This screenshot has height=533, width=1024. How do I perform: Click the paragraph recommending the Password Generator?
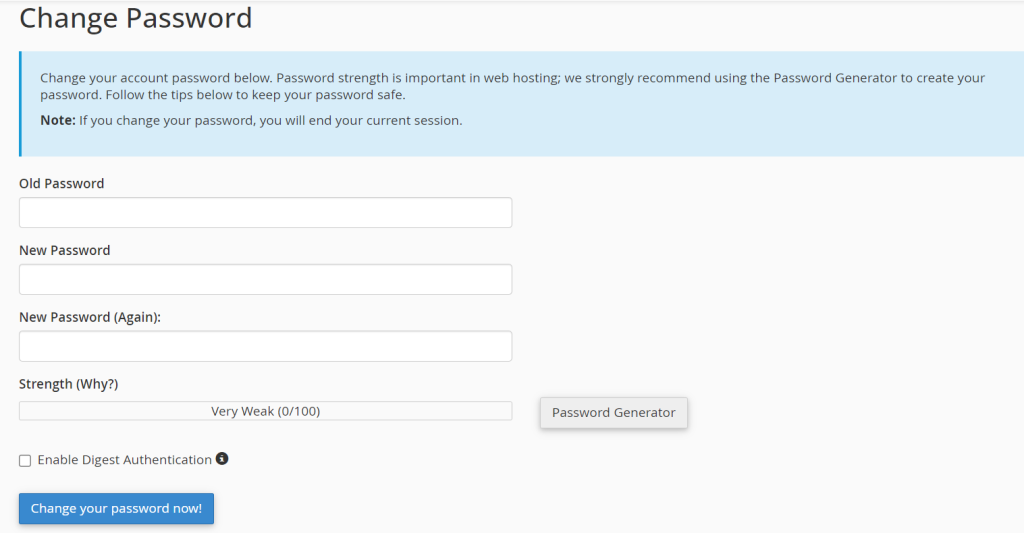(x=513, y=86)
